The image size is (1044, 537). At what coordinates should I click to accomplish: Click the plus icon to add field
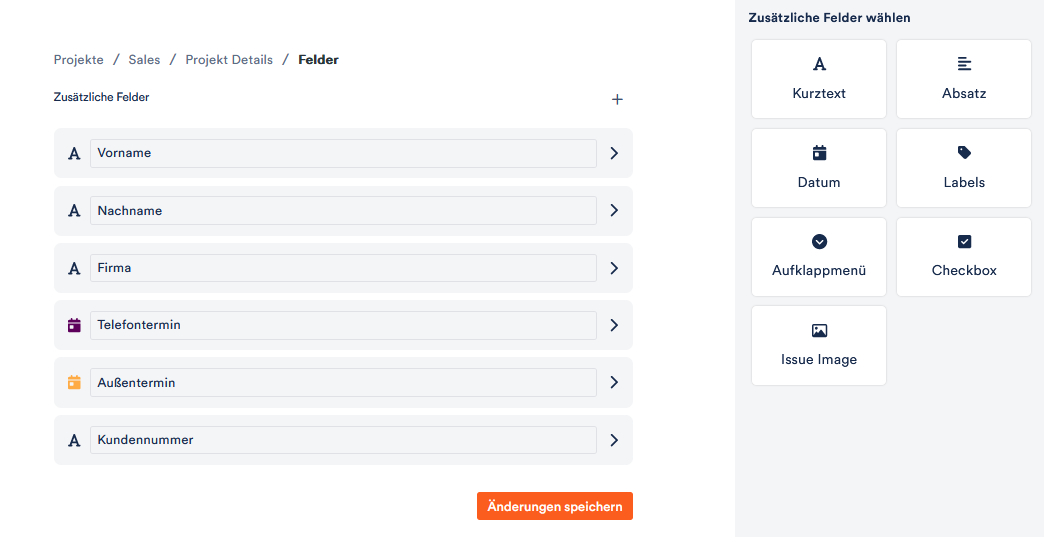click(617, 100)
